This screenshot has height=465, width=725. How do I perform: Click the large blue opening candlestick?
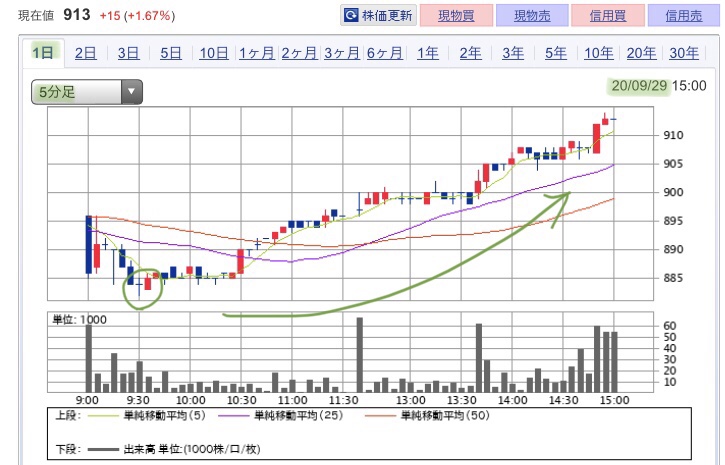click(89, 245)
